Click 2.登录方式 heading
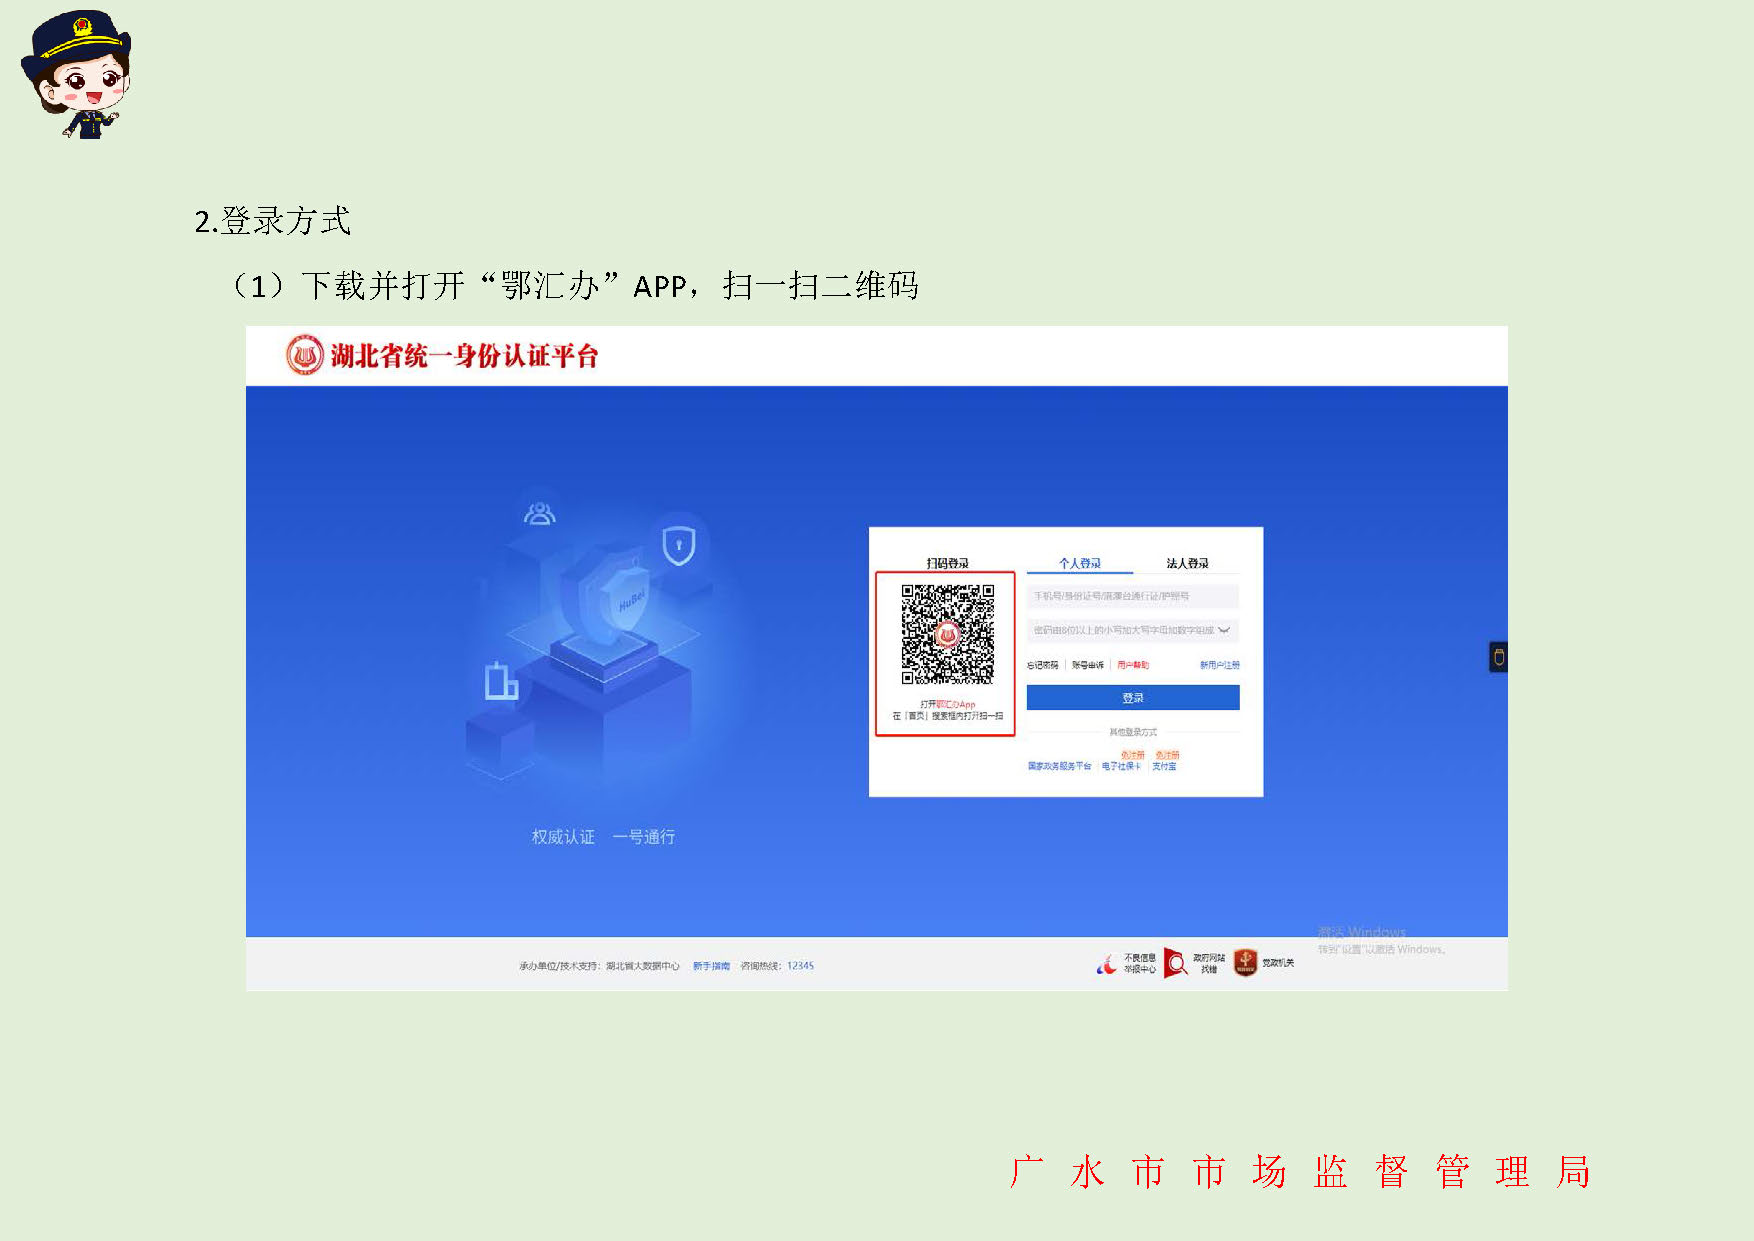 [x=273, y=221]
